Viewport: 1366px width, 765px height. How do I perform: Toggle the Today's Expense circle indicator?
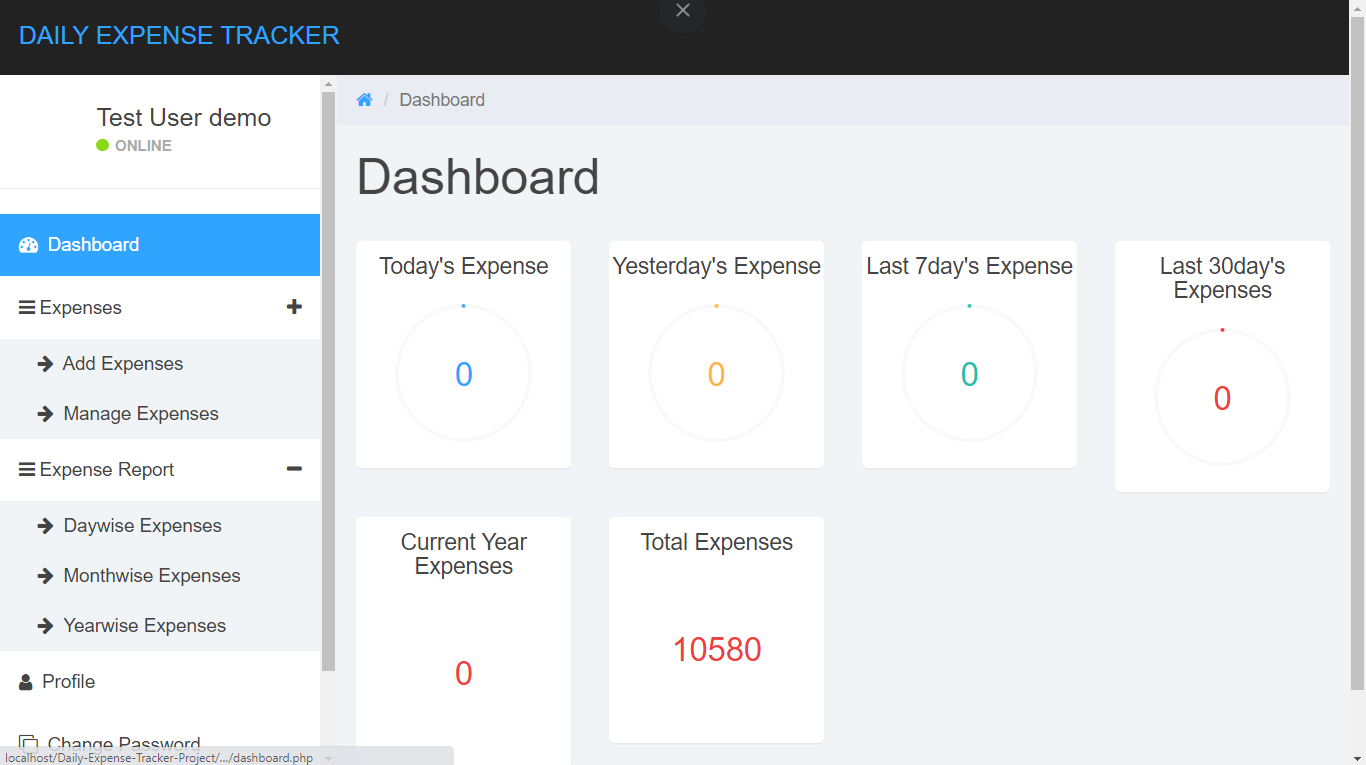(x=463, y=372)
